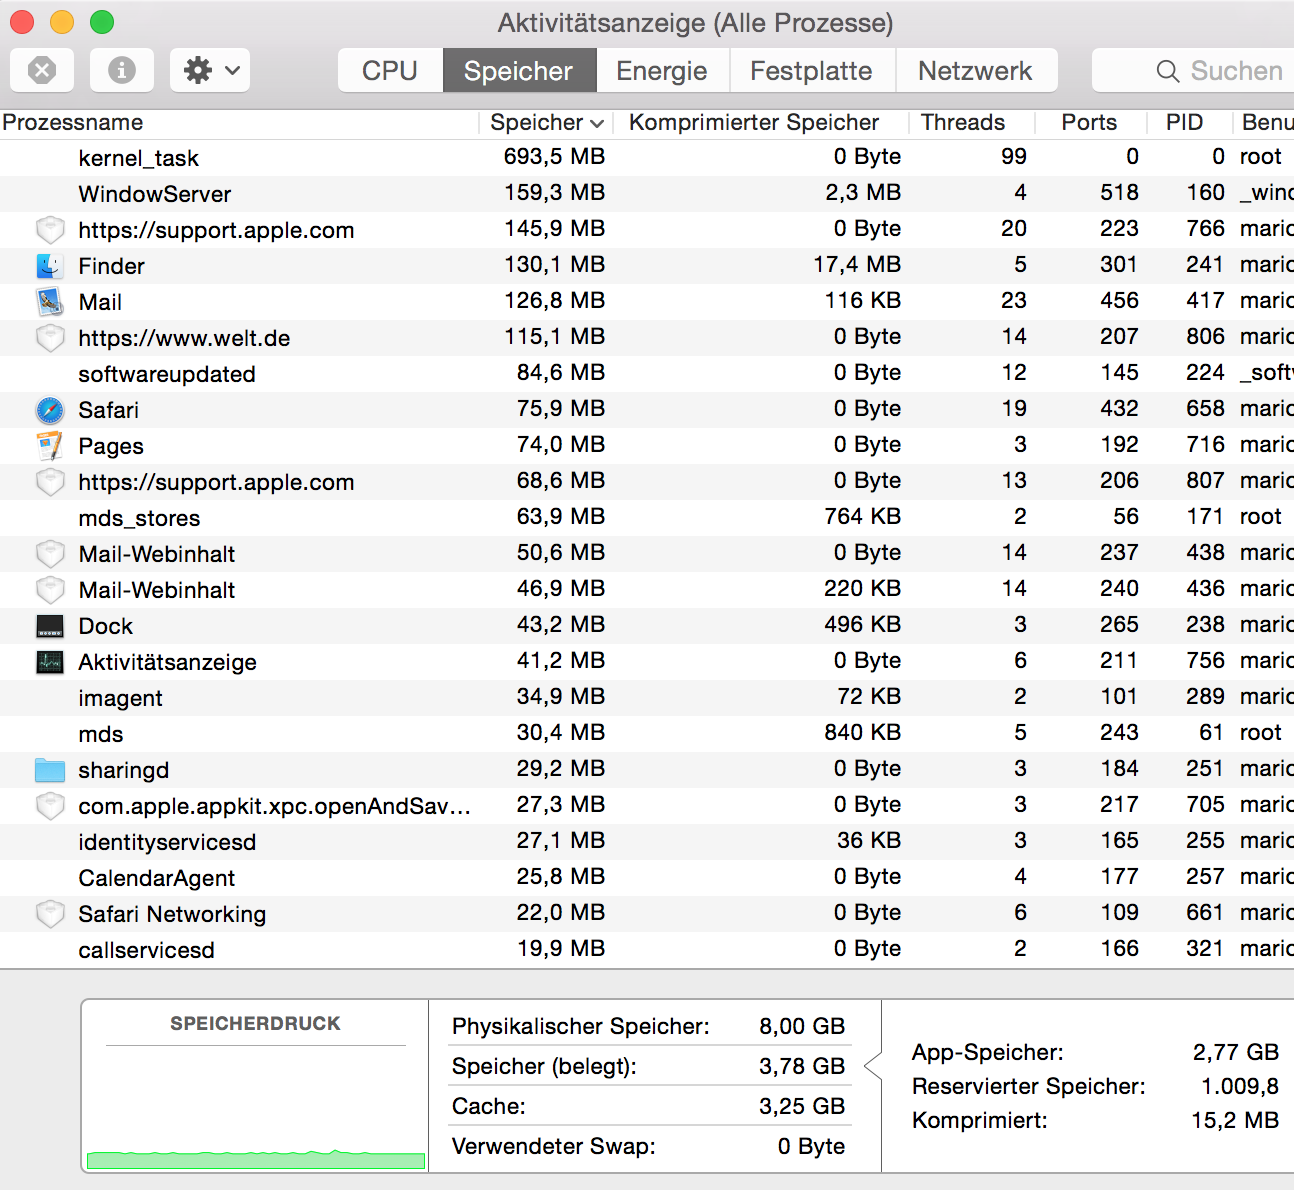
Task: Switch to the Energie tab
Action: (x=661, y=71)
